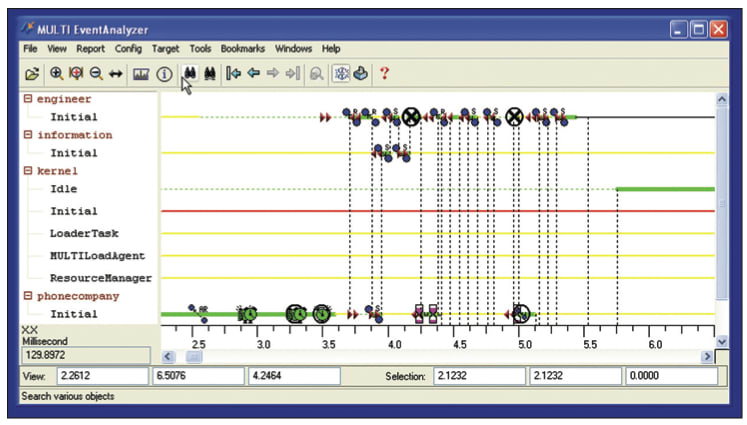Select Initial task under phonecompany
This screenshot has height=425, width=747.
click(x=74, y=314)
